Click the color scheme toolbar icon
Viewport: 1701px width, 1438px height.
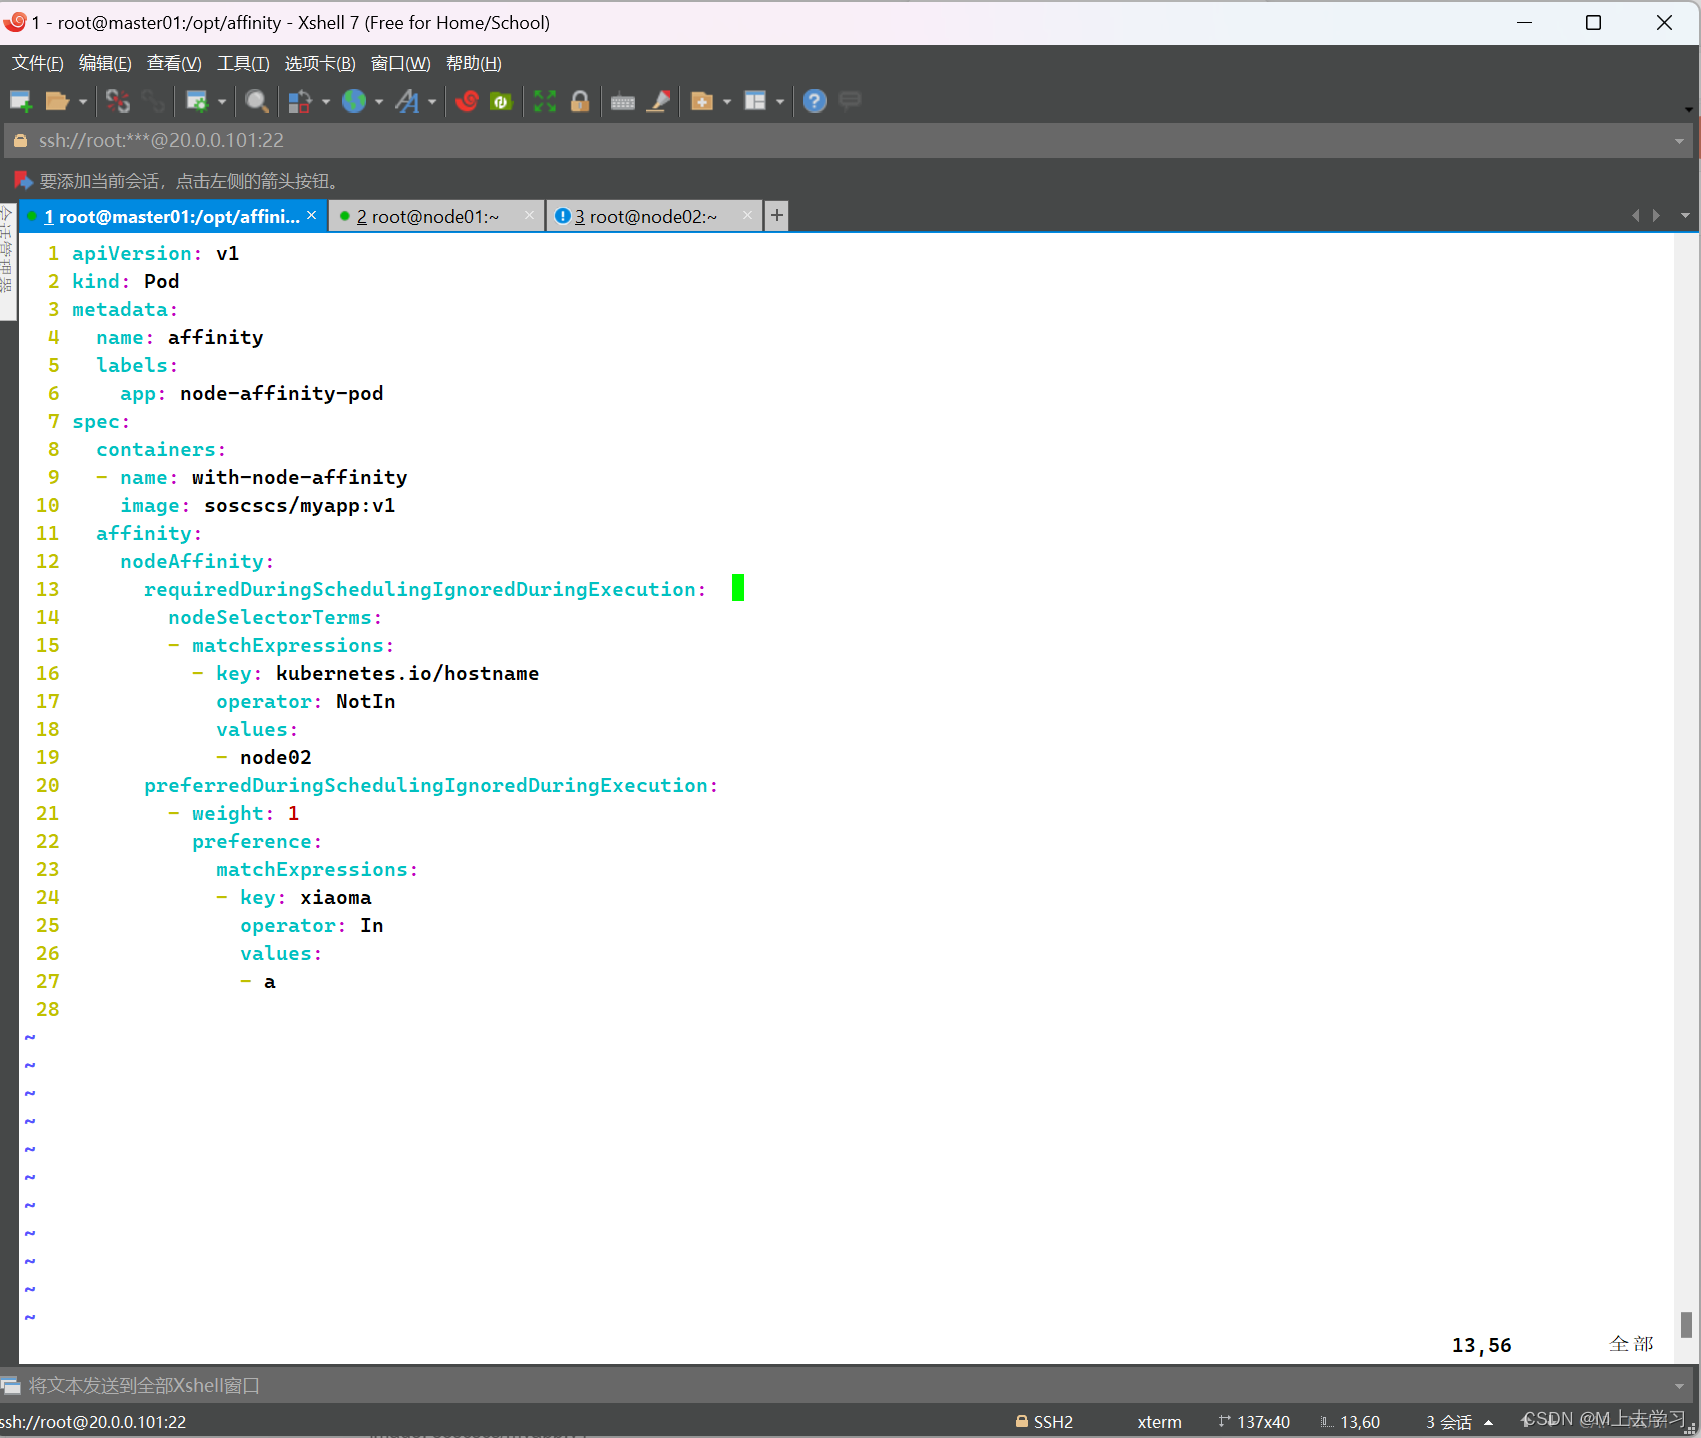300,101
